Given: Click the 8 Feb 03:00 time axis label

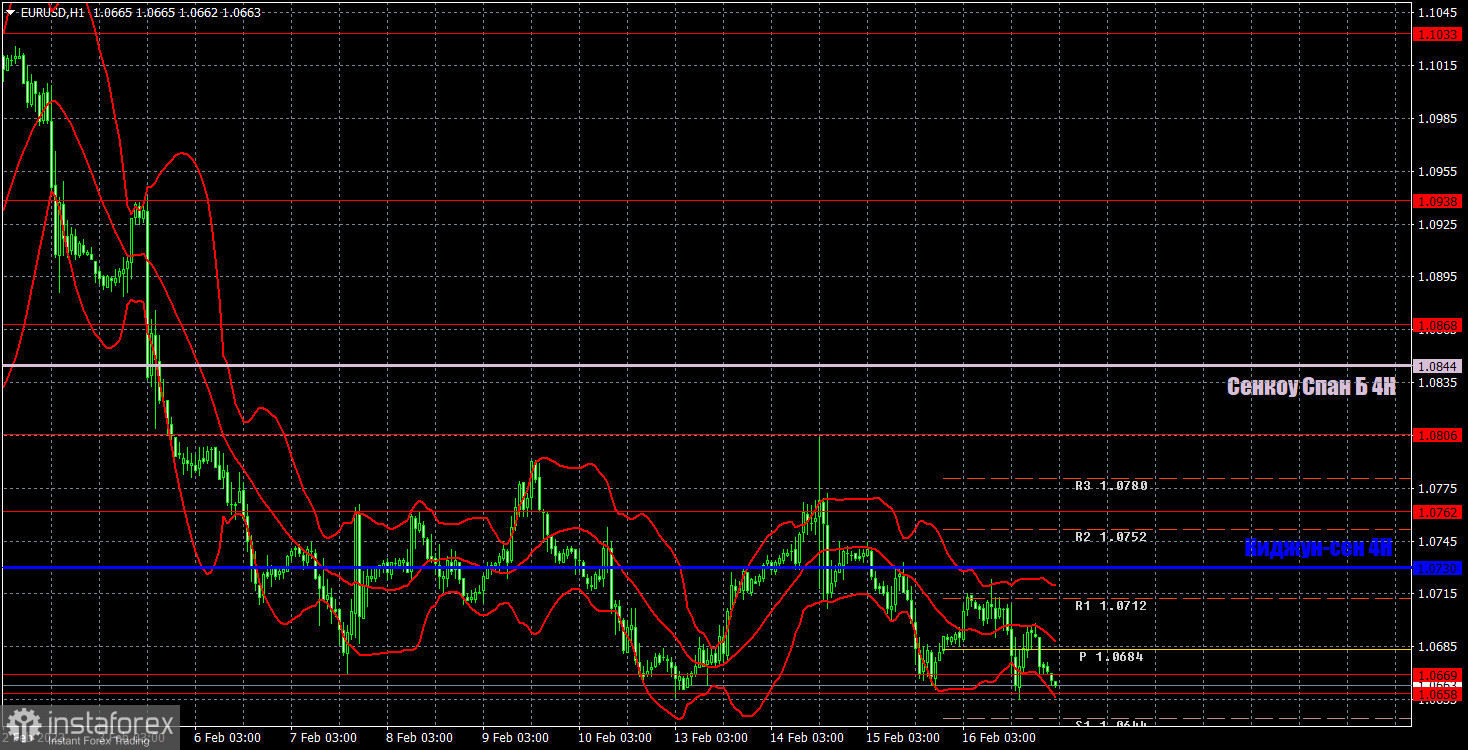Looking at the screenshot, I should (418, 738).
